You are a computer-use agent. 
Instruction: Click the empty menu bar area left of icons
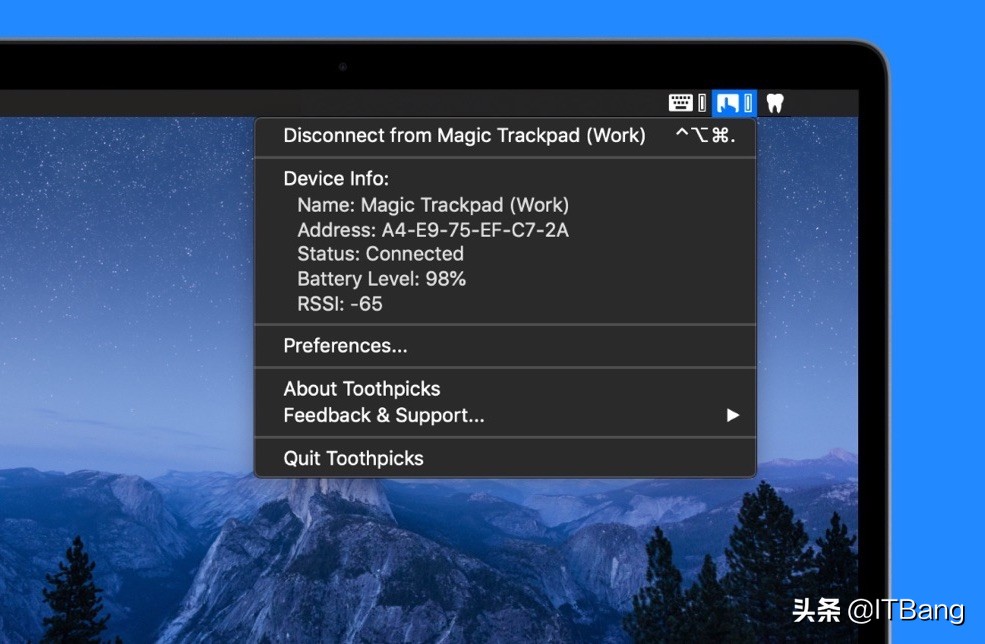[400, 103]
